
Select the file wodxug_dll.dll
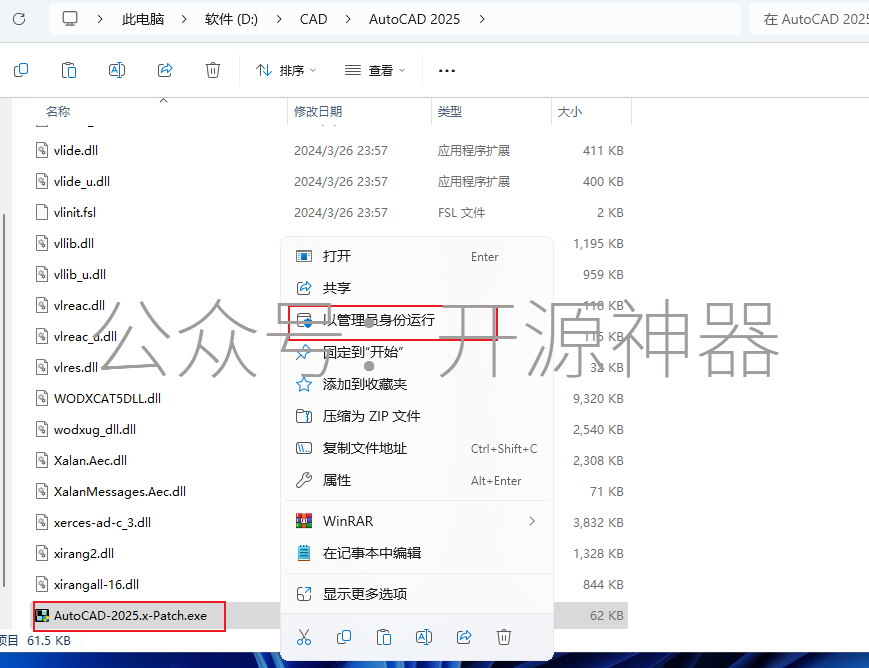coord(95,430)
